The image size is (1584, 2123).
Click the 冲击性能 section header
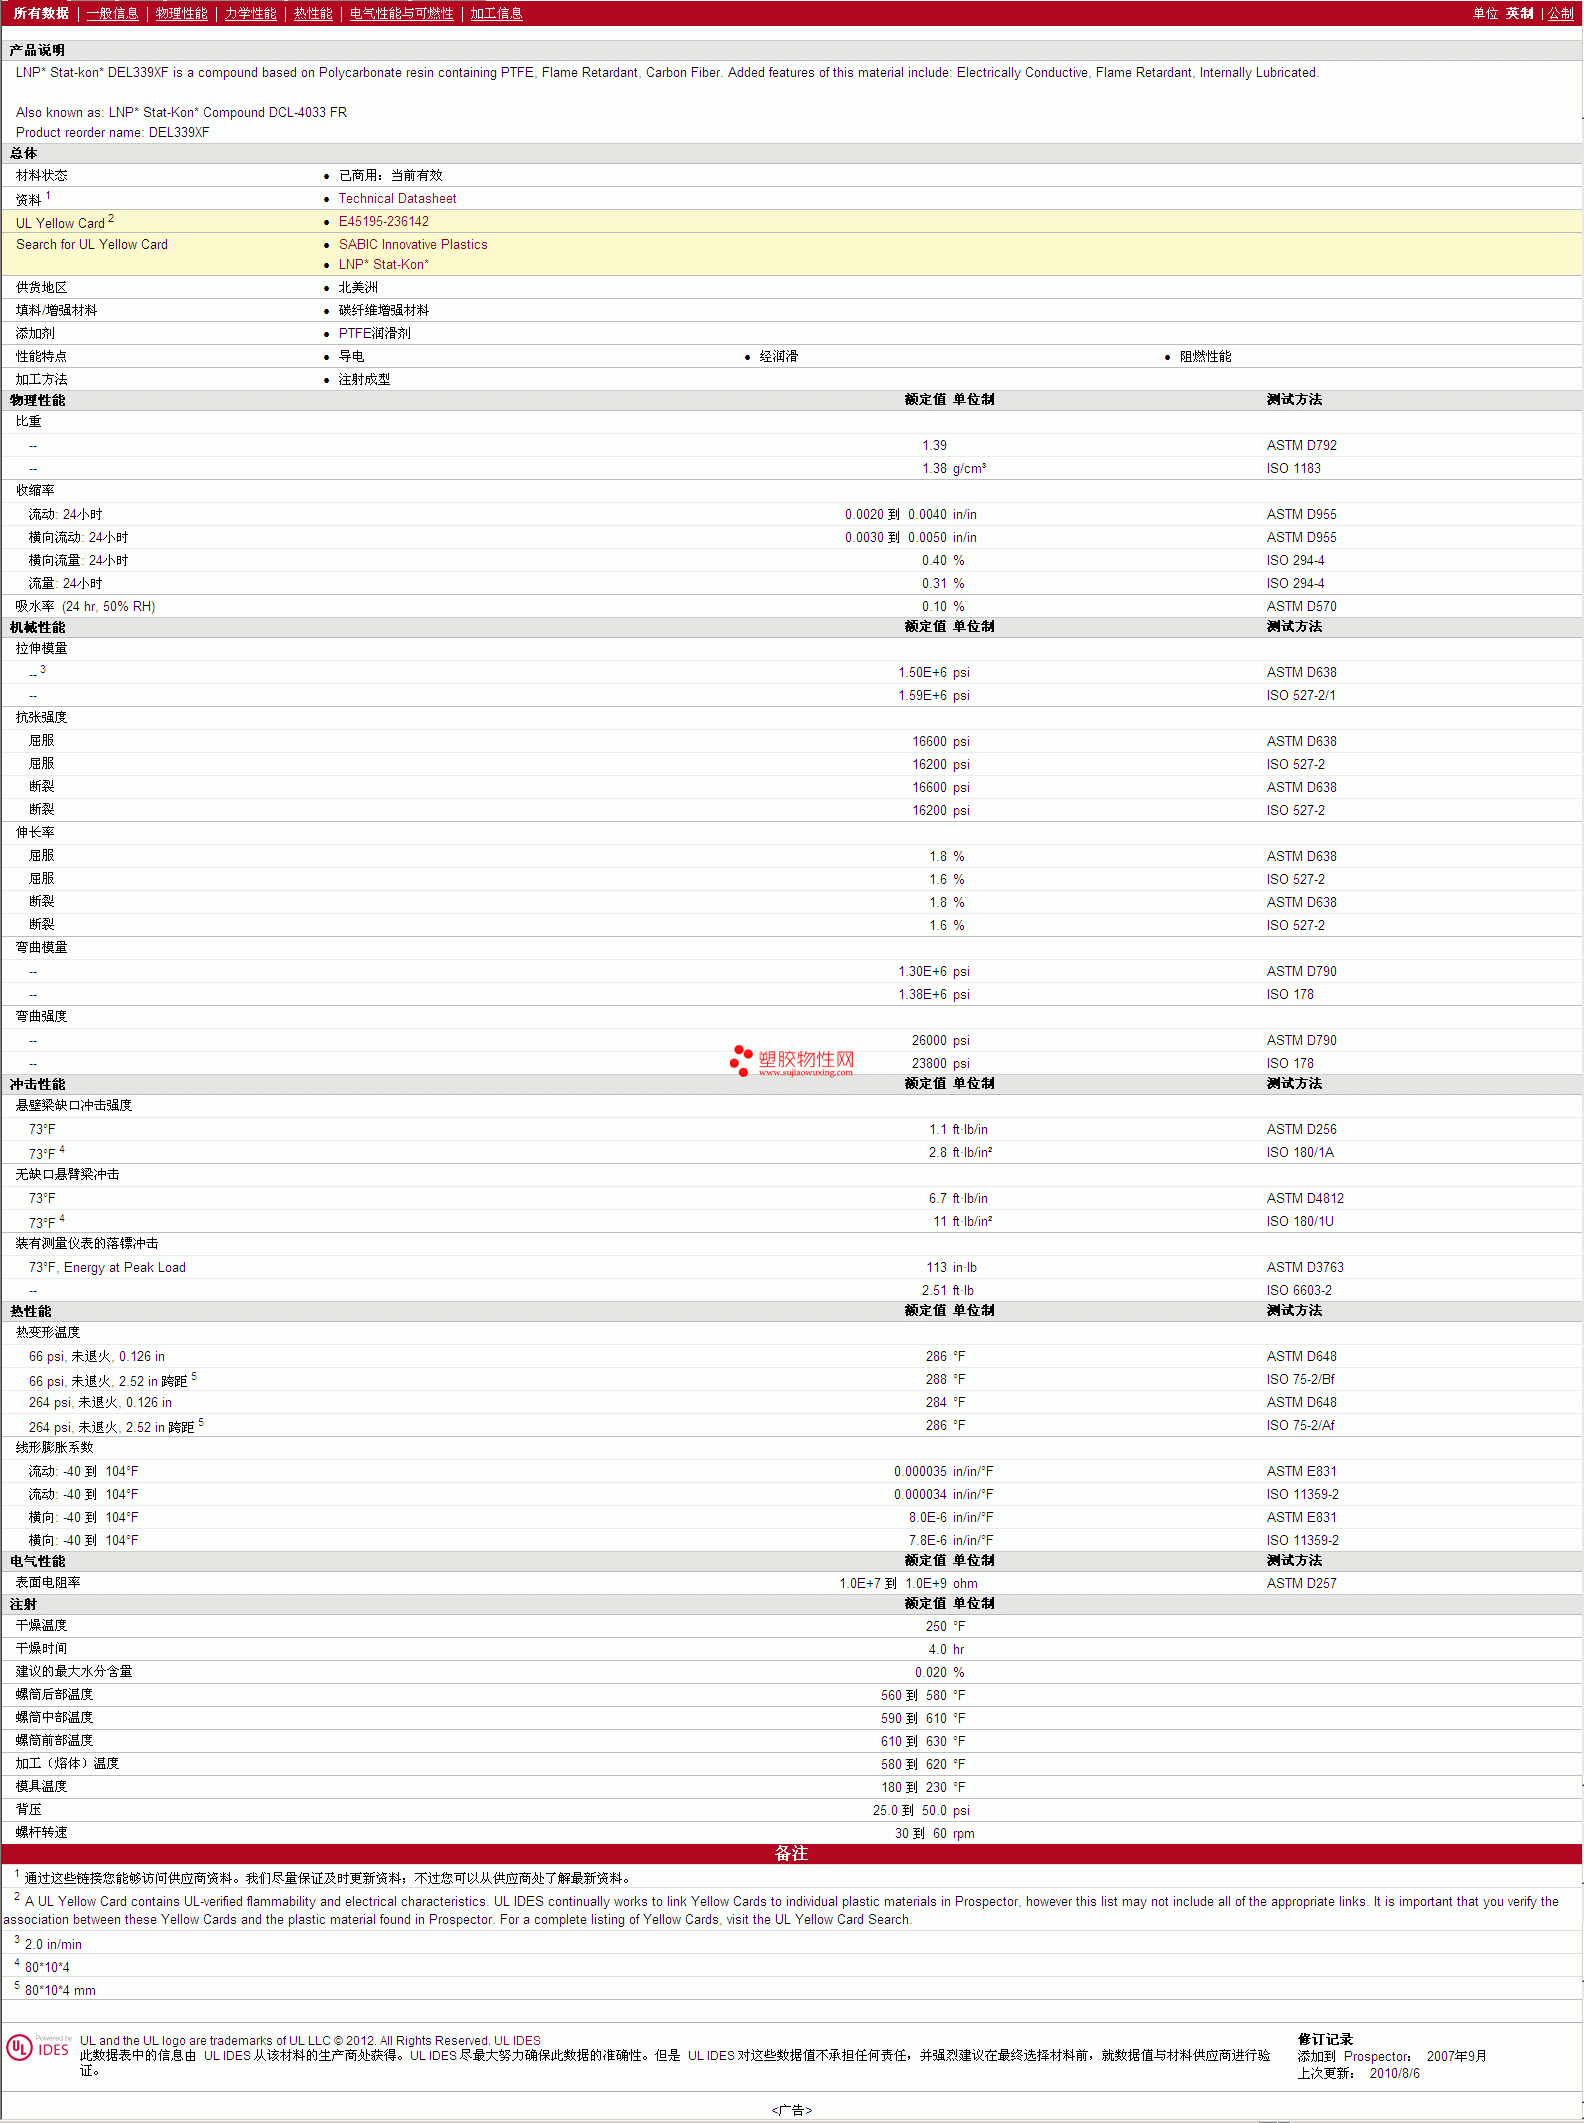click(37, 1085)
